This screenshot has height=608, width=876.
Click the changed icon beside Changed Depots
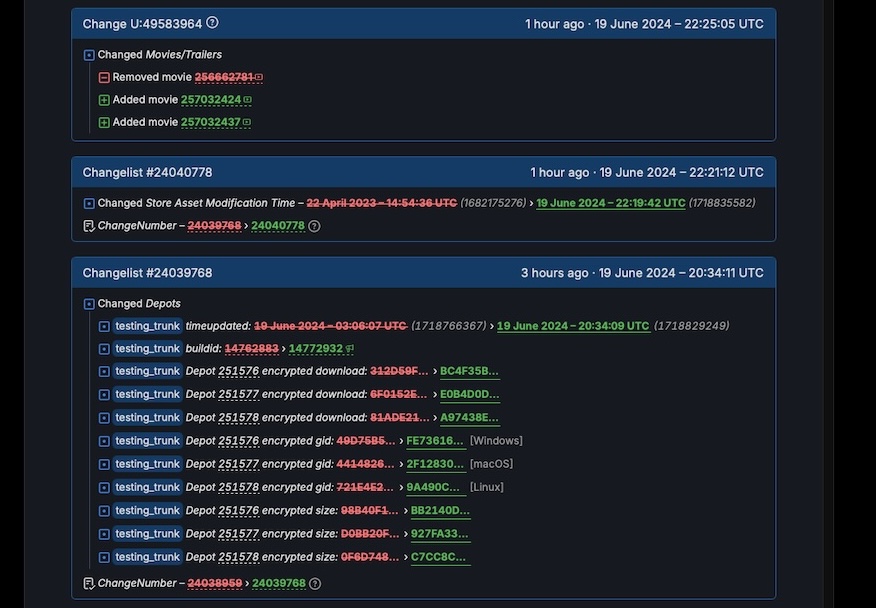(89, 304)
